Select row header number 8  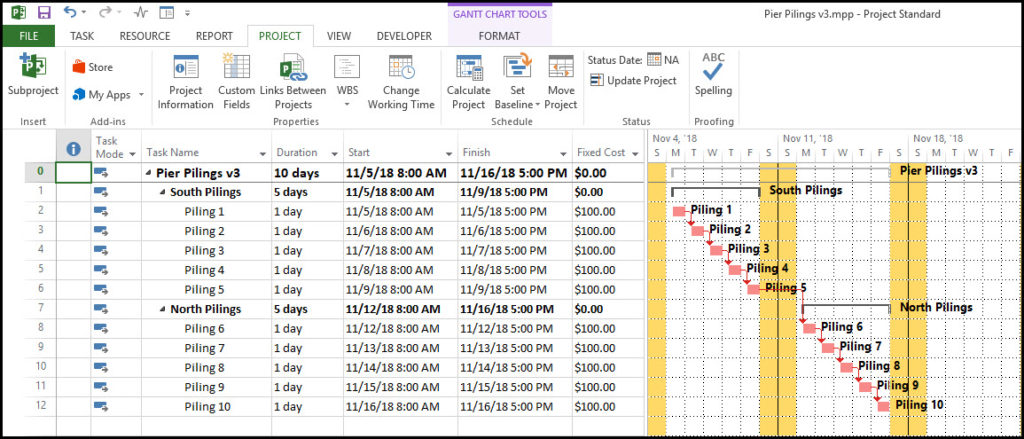[x=40, y=329]
